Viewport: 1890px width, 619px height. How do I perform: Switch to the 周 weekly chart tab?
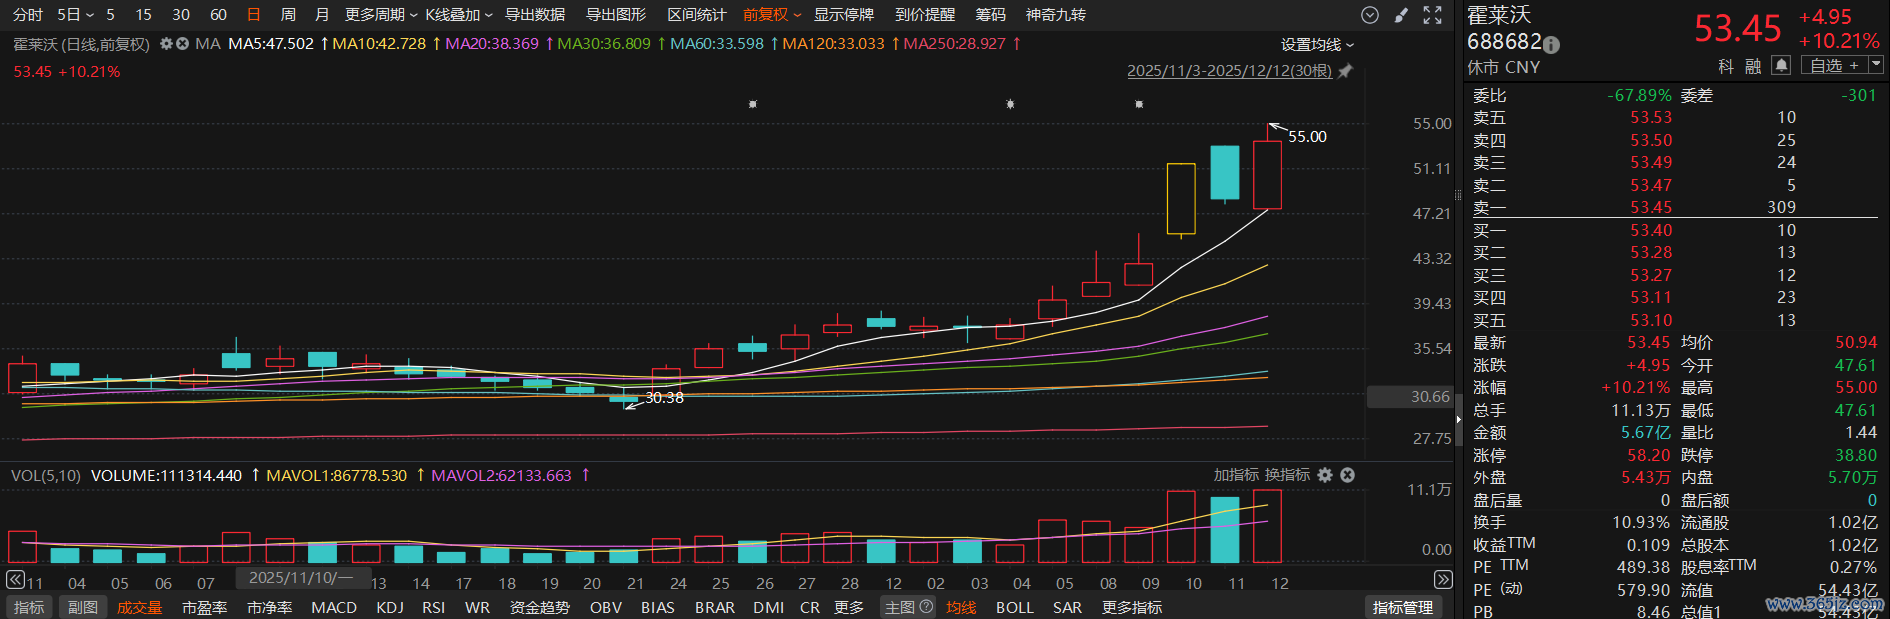pyautogui.click(x=288, y=15)
